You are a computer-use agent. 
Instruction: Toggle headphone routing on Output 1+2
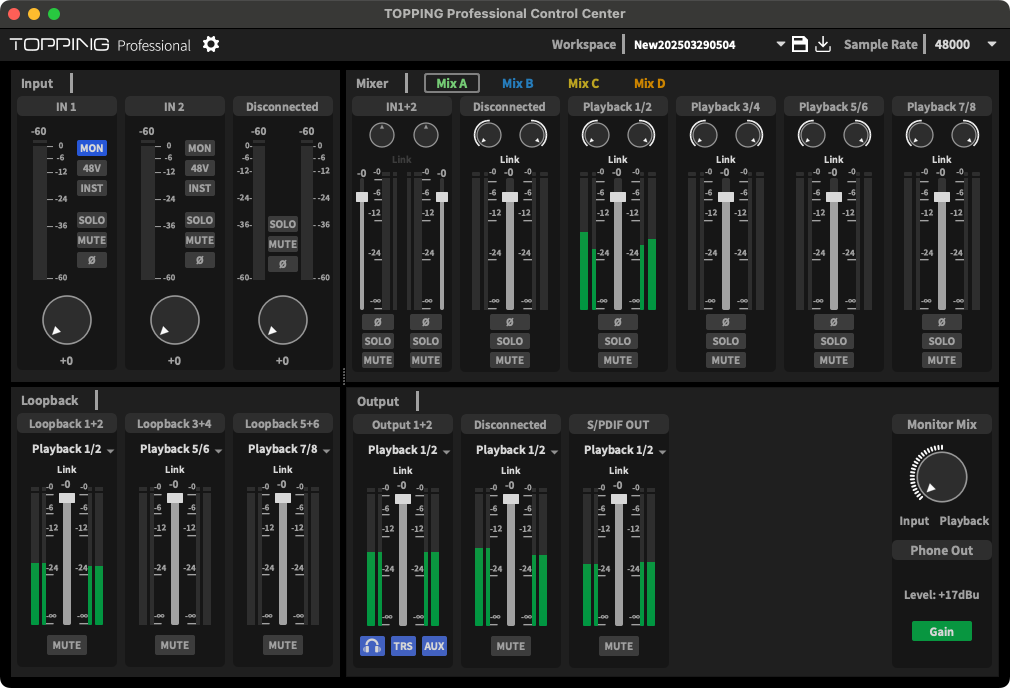coord(372,645)
